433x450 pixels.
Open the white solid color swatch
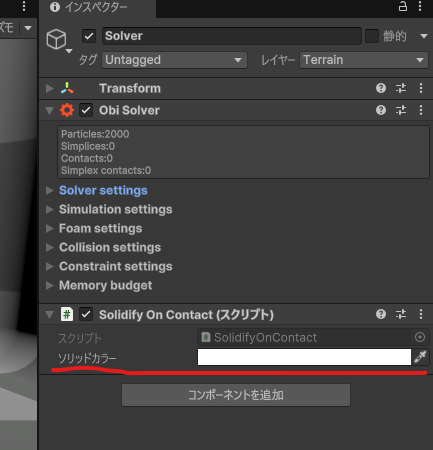304,357
